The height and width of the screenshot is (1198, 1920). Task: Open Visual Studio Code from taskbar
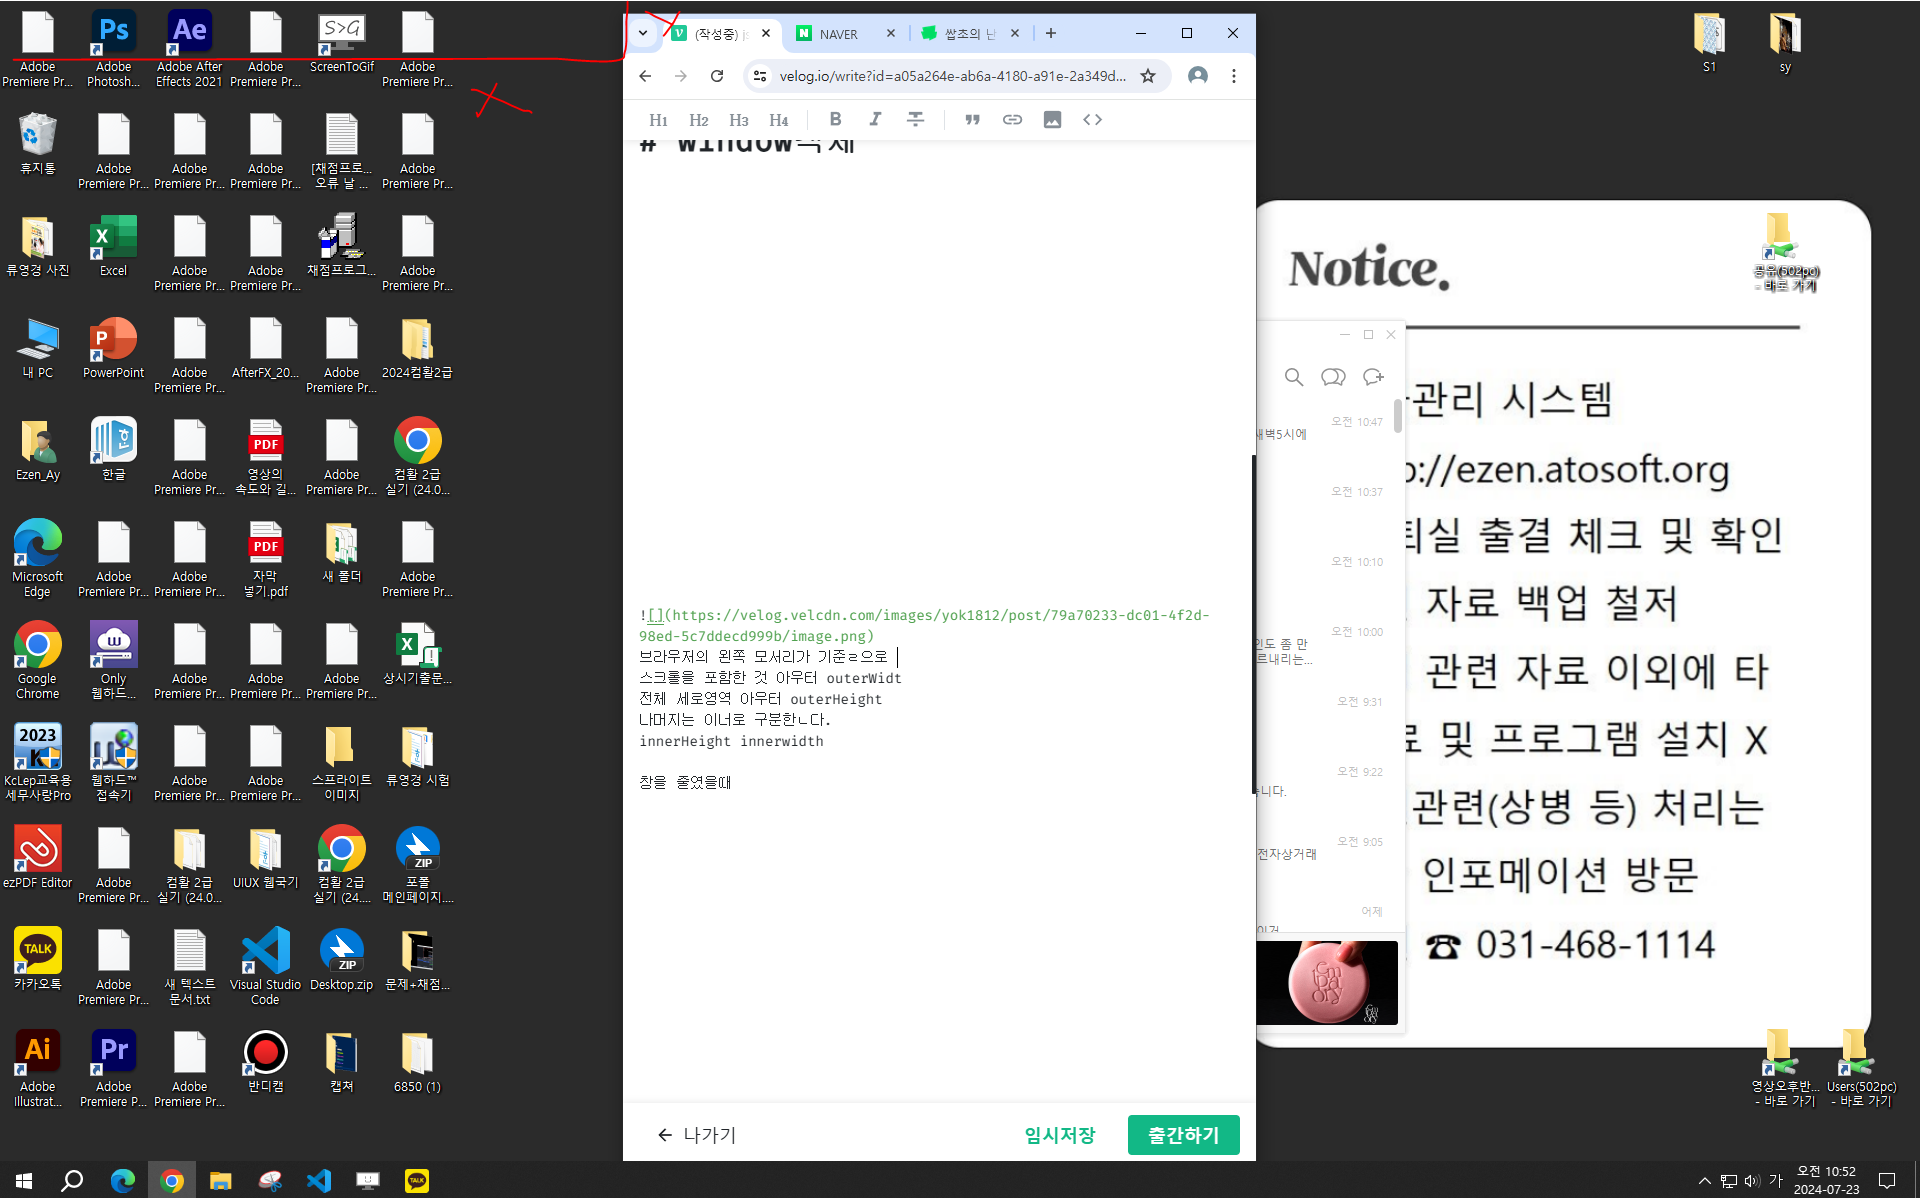tap(318, 1181)
